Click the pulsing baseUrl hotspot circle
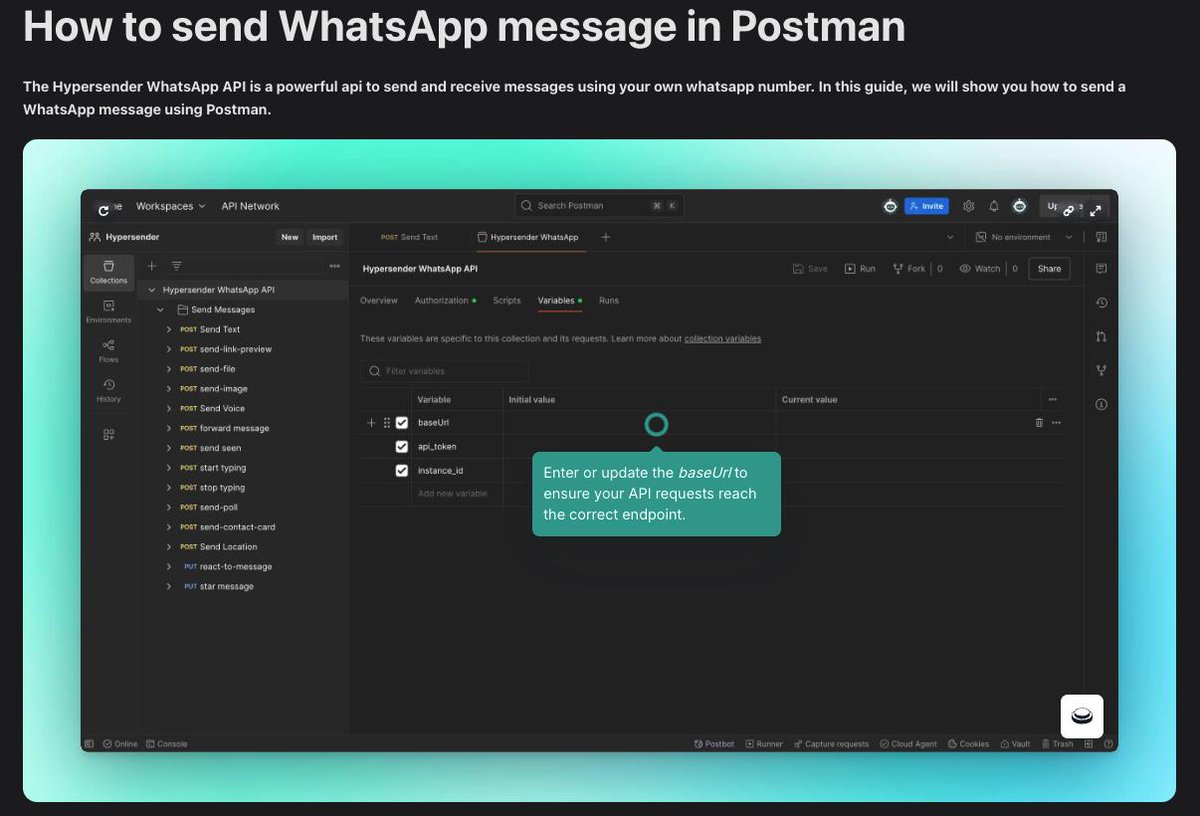The image size is (1200, 816). 656,425
